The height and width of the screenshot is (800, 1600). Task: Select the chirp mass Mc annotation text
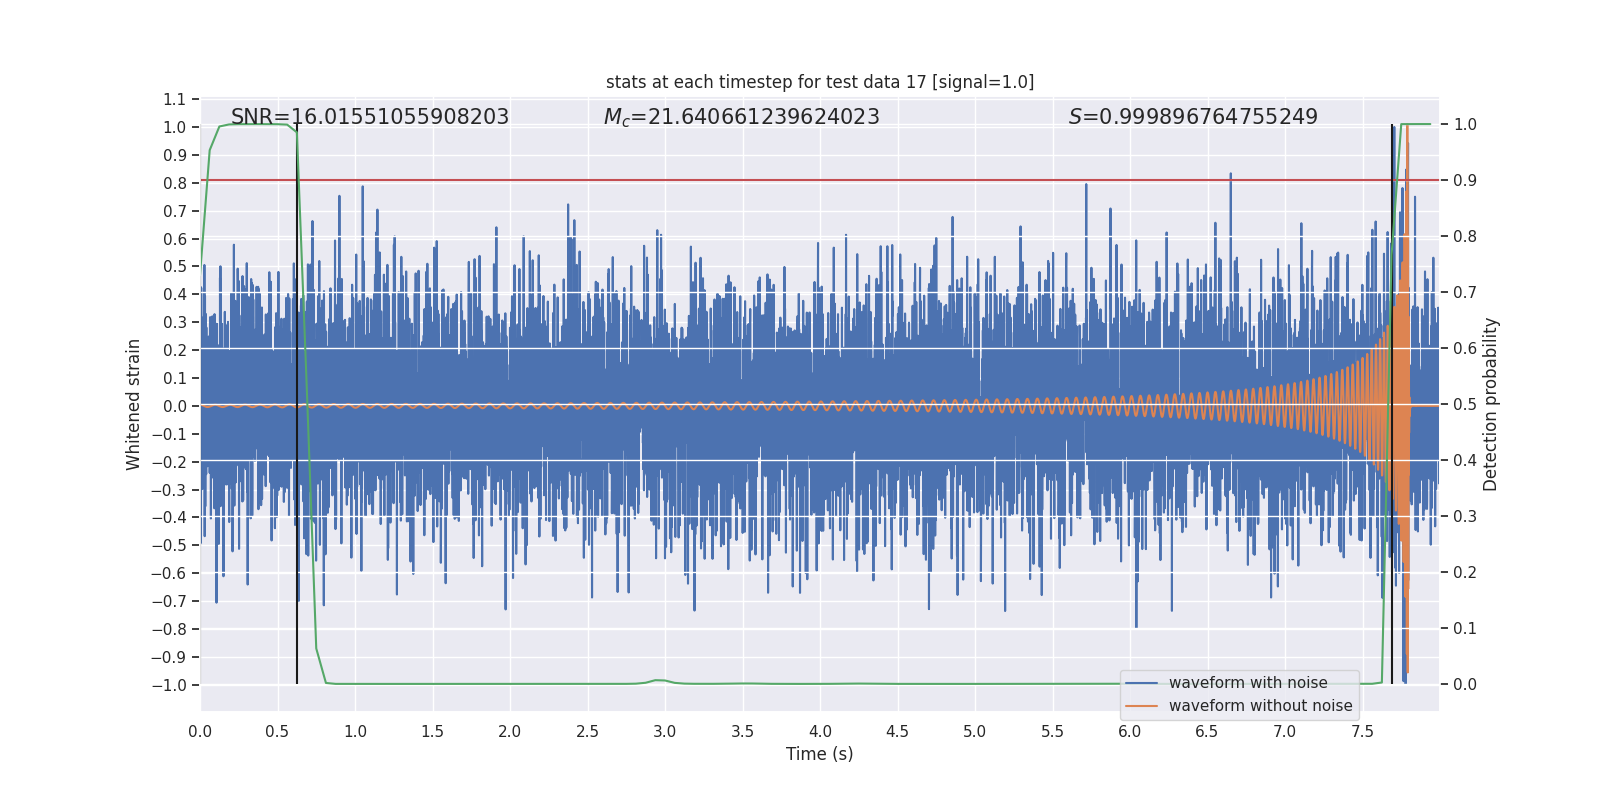point(741,117)
